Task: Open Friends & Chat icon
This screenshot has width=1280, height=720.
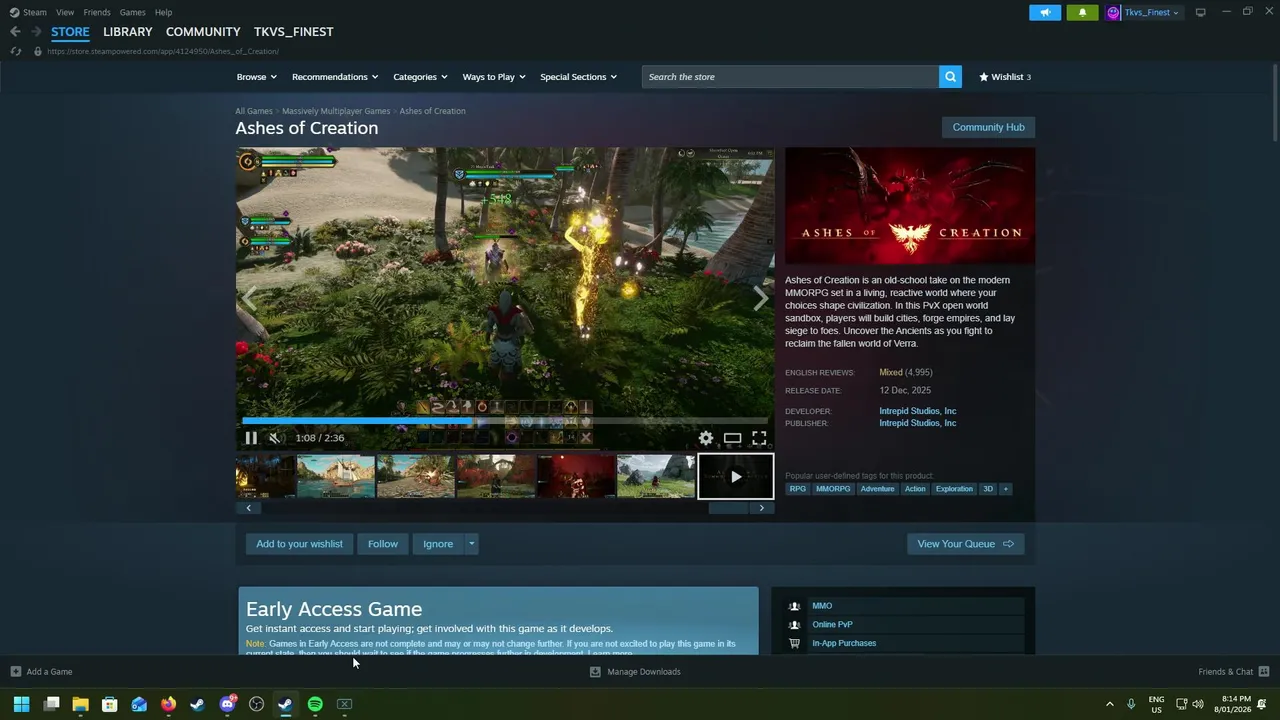Action: coord(1263,672)
